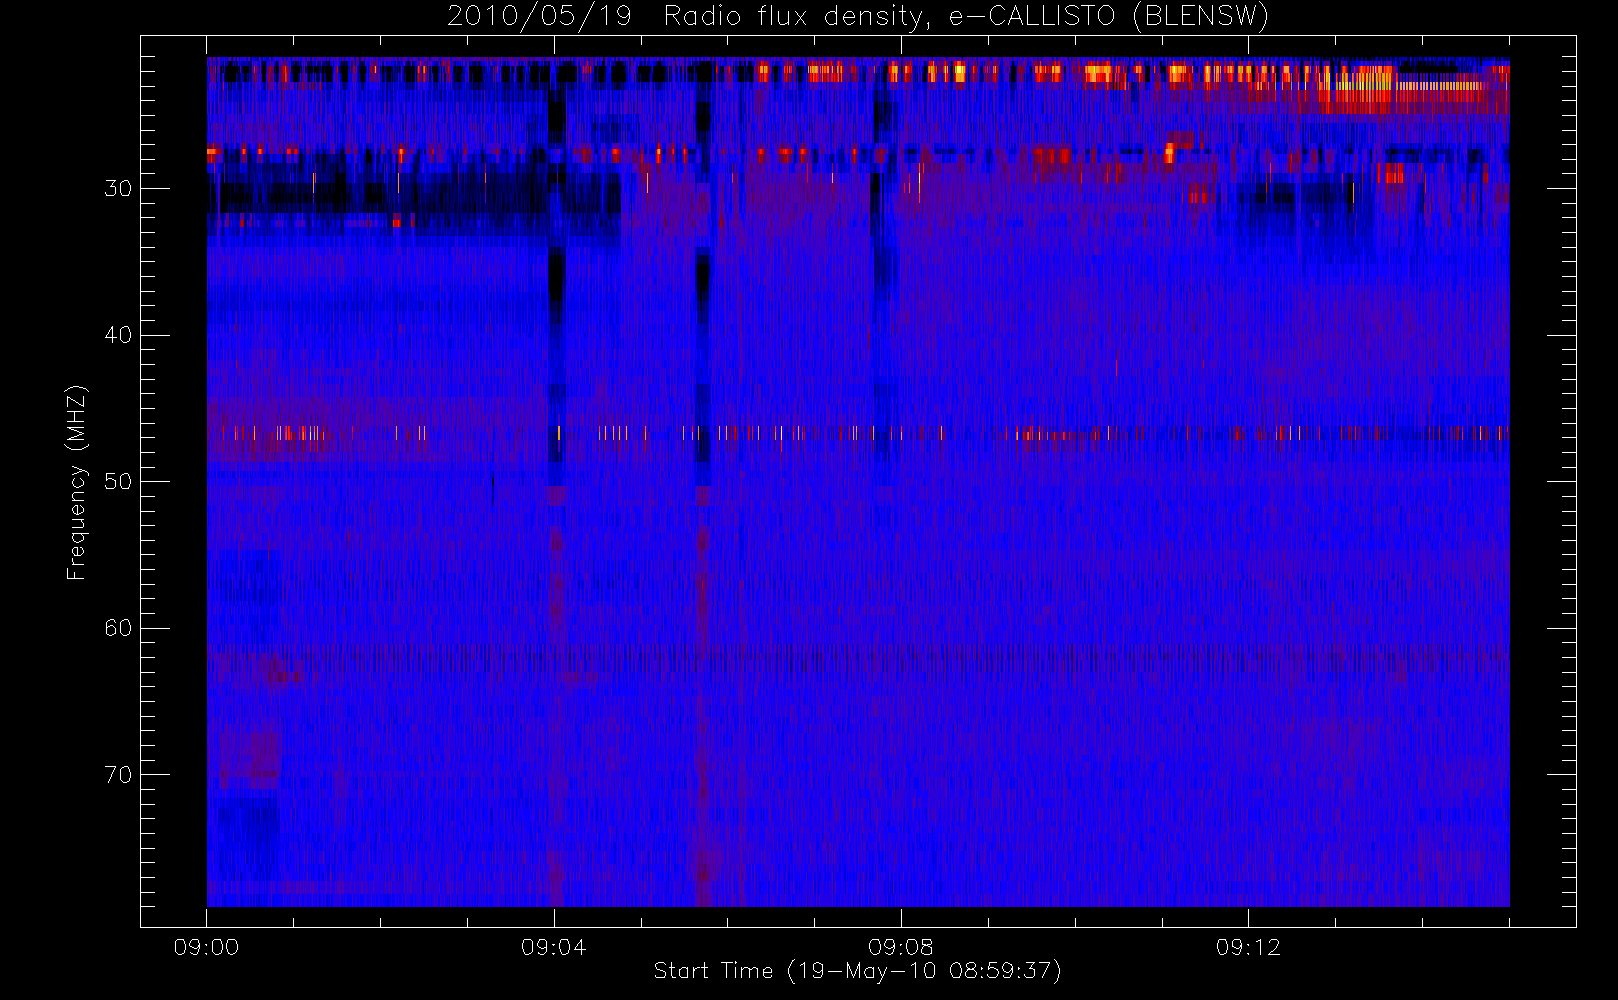This screenshot has width=1618, height=1000.
Task: Select the 09:04 time tick label
Action: click(553, 947)
